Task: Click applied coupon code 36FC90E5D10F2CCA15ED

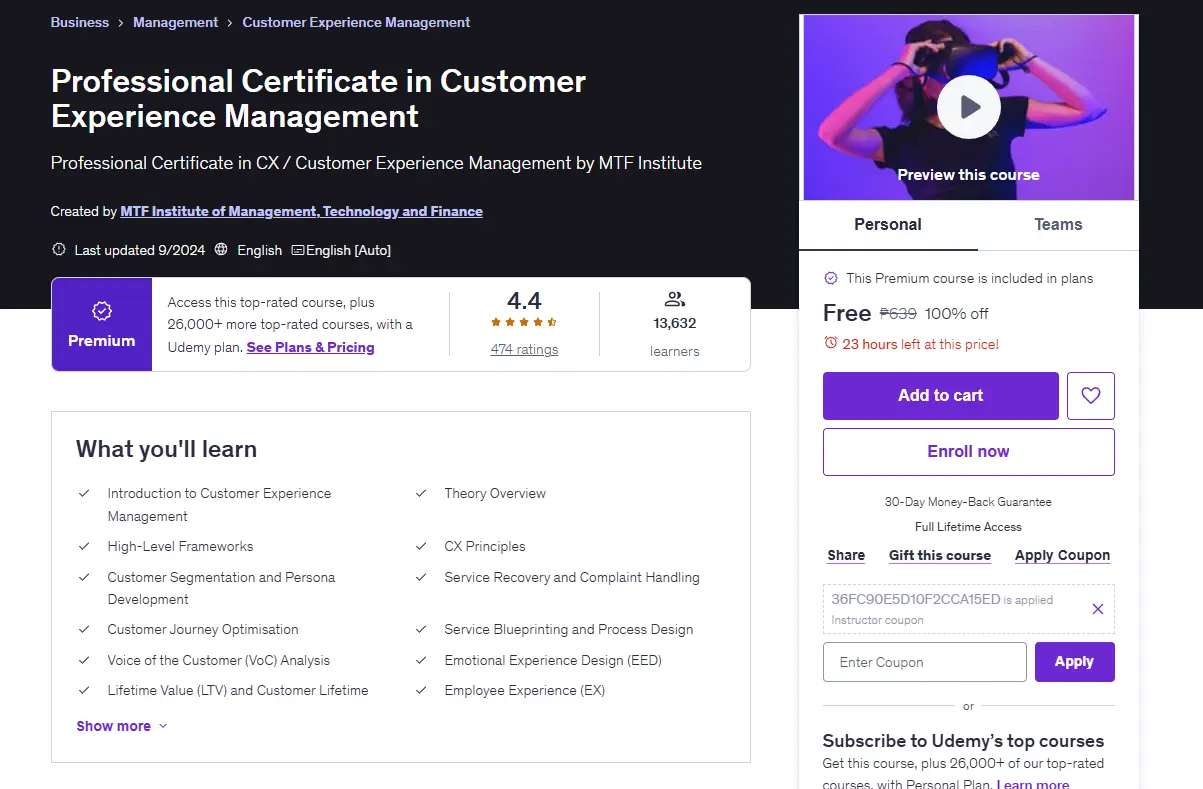Action: 915,599
